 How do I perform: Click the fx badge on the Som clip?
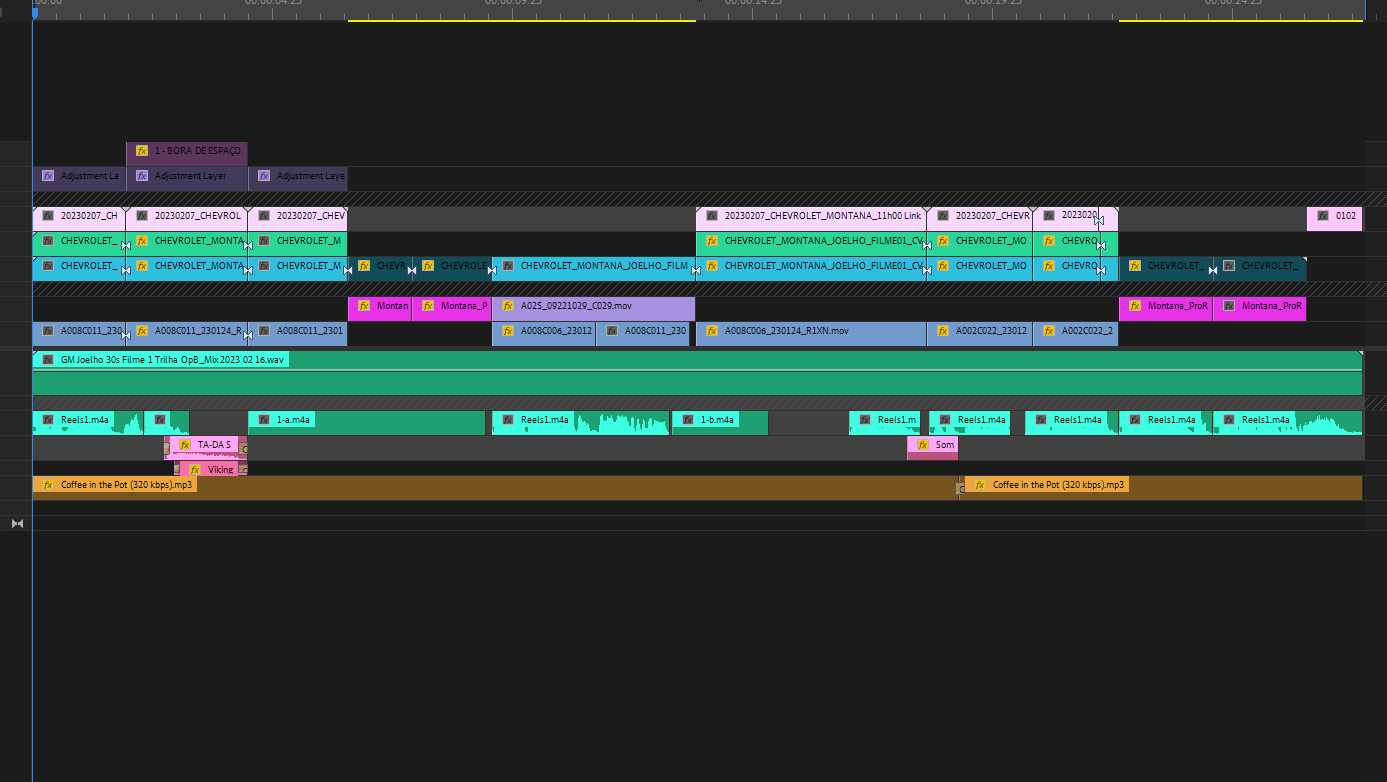coord(923,445)
